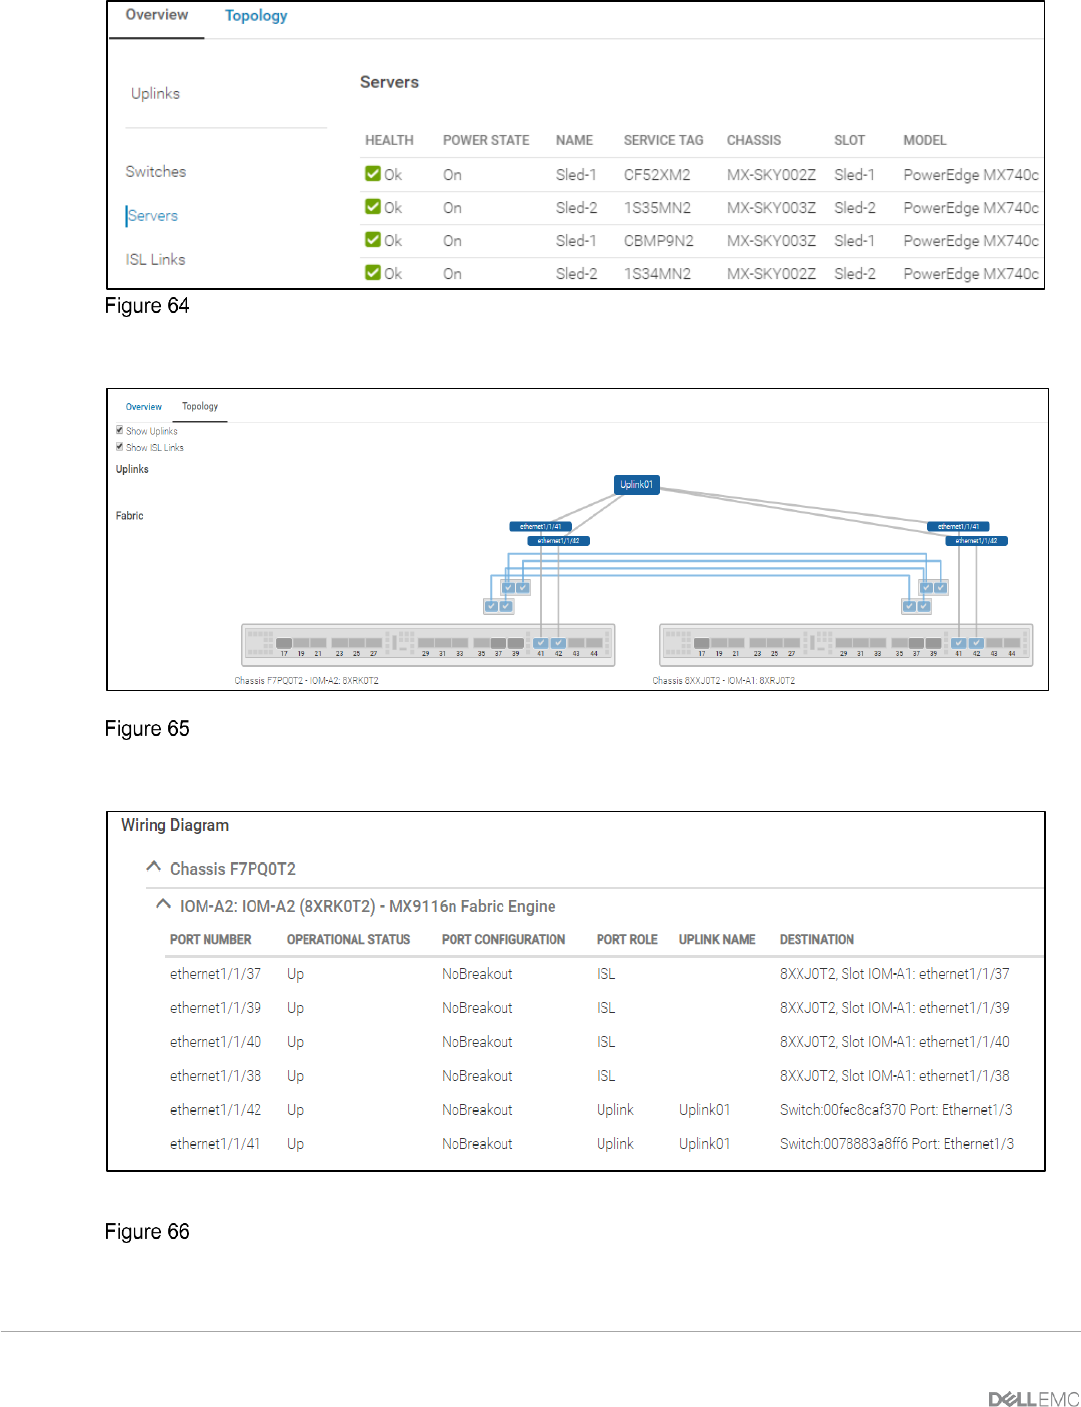This screenshot has height=1407, width=1081.
Task: Open ISL Links in the left sidebar
Action: coord(155,259)
